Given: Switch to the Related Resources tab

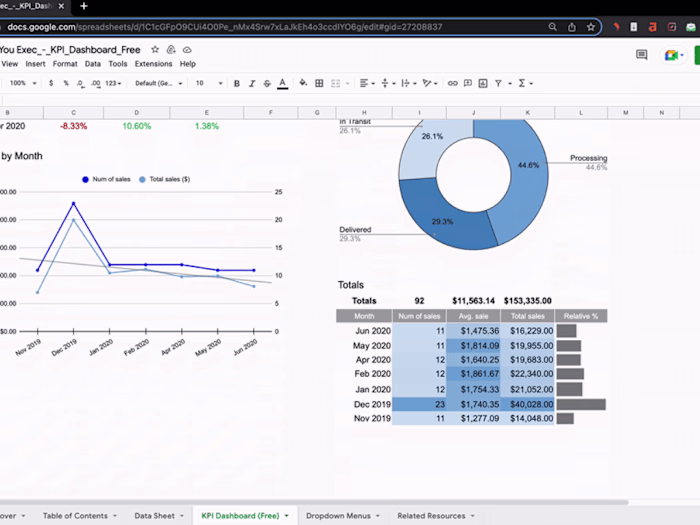Looking at the screenshot, I should 431,516.
